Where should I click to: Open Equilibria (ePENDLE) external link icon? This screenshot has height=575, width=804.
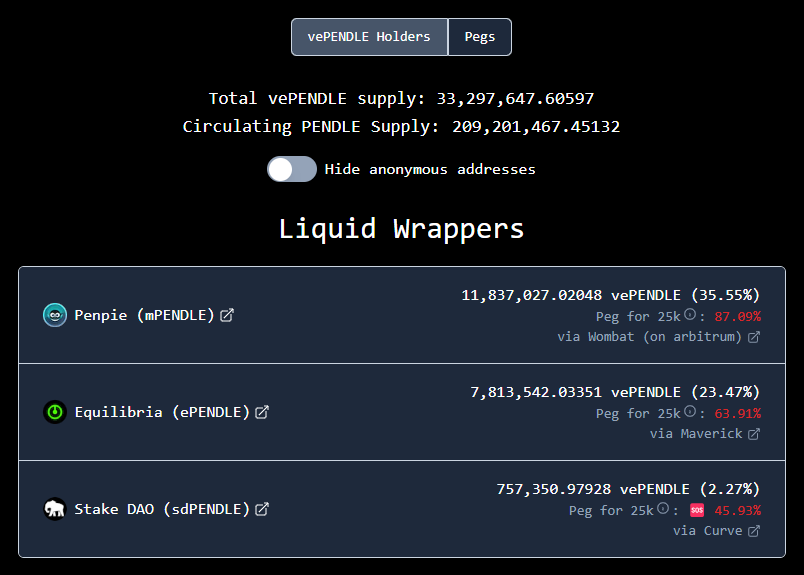[x=262, y=412]
